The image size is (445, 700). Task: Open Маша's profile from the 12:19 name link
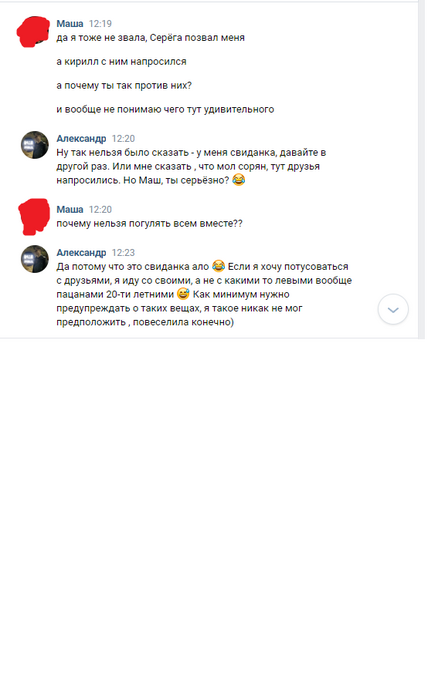[70, 24]
